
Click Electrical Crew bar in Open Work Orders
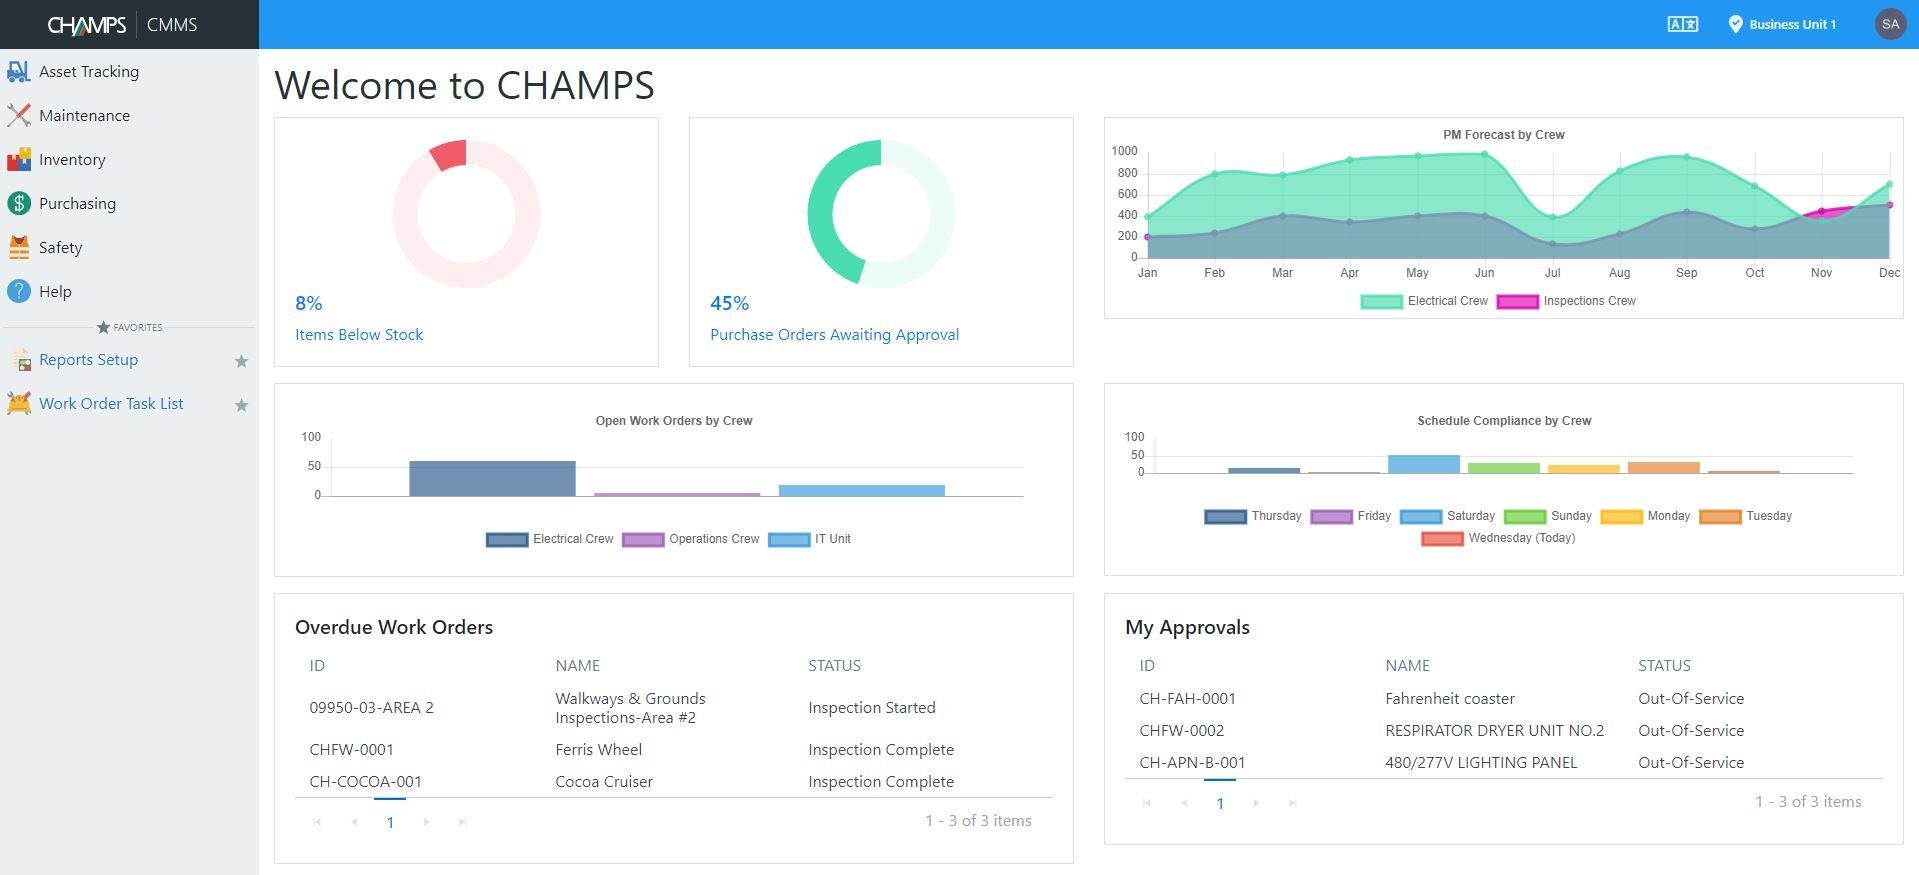pos(492,479)
